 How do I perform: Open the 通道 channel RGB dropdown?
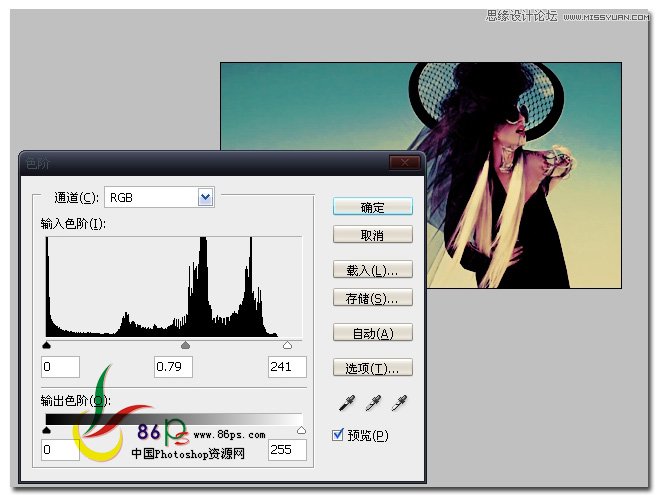point(160,197)
